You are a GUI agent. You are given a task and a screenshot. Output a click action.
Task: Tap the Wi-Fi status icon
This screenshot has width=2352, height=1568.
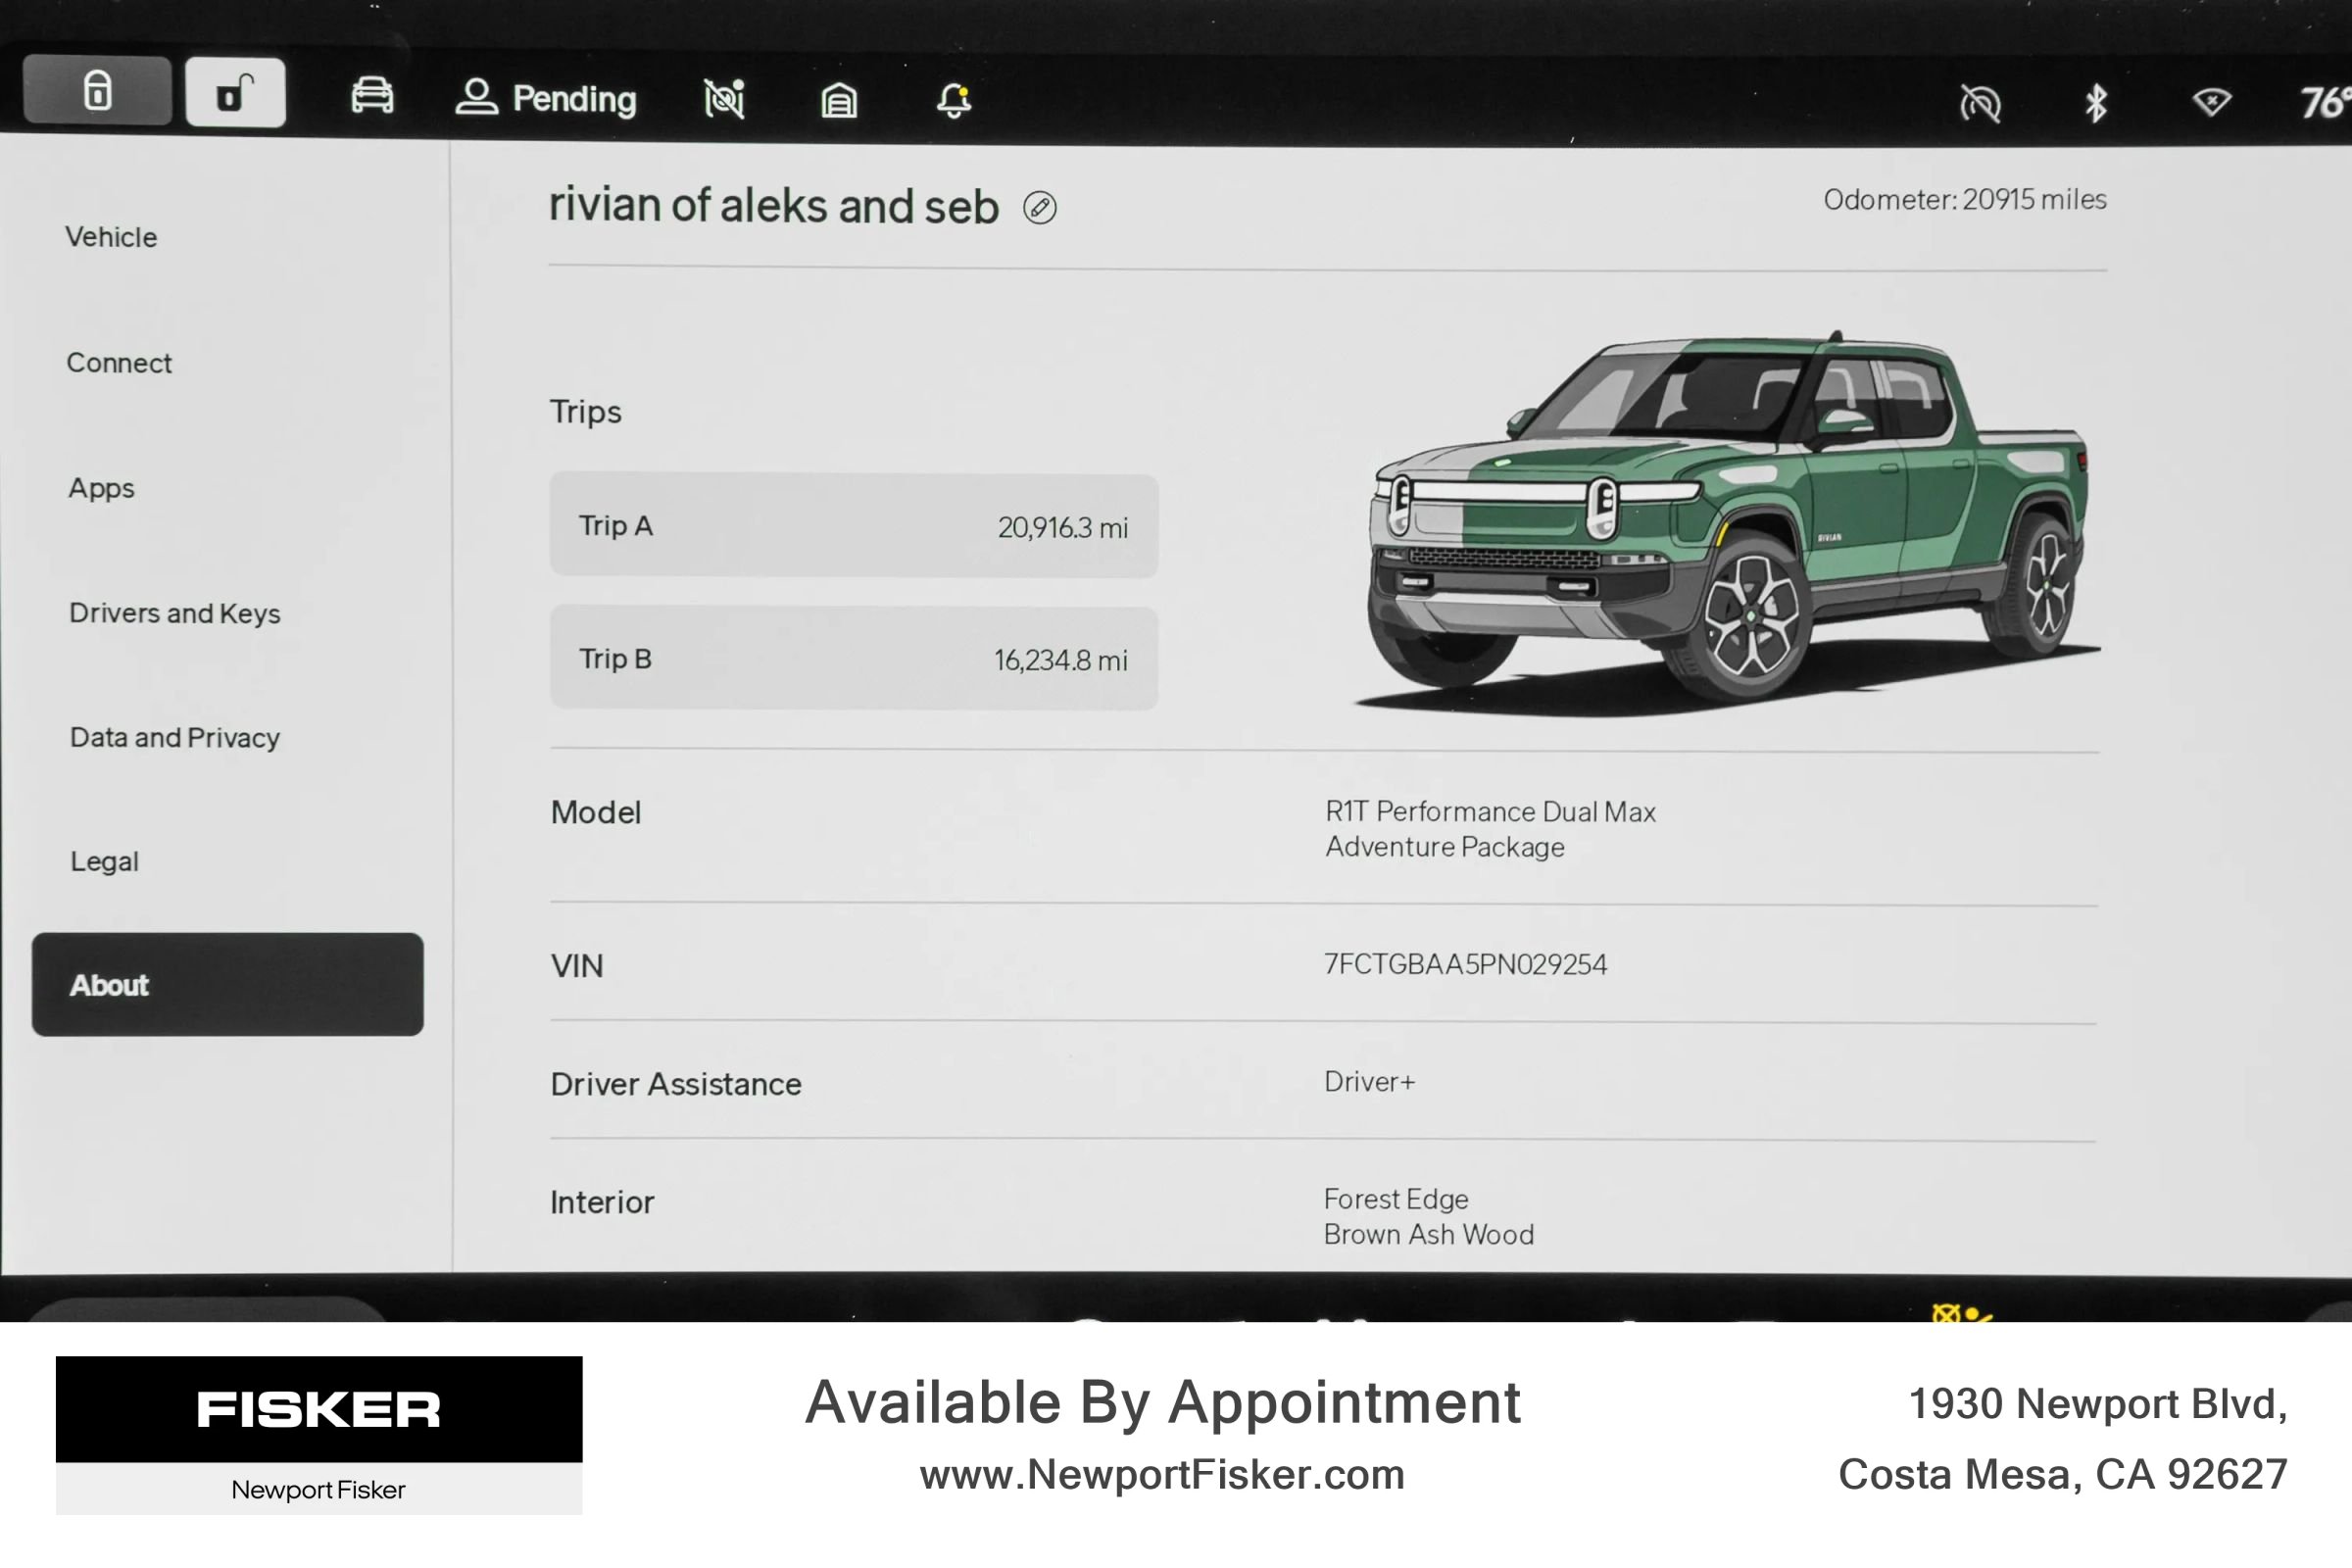[2211, 102]
